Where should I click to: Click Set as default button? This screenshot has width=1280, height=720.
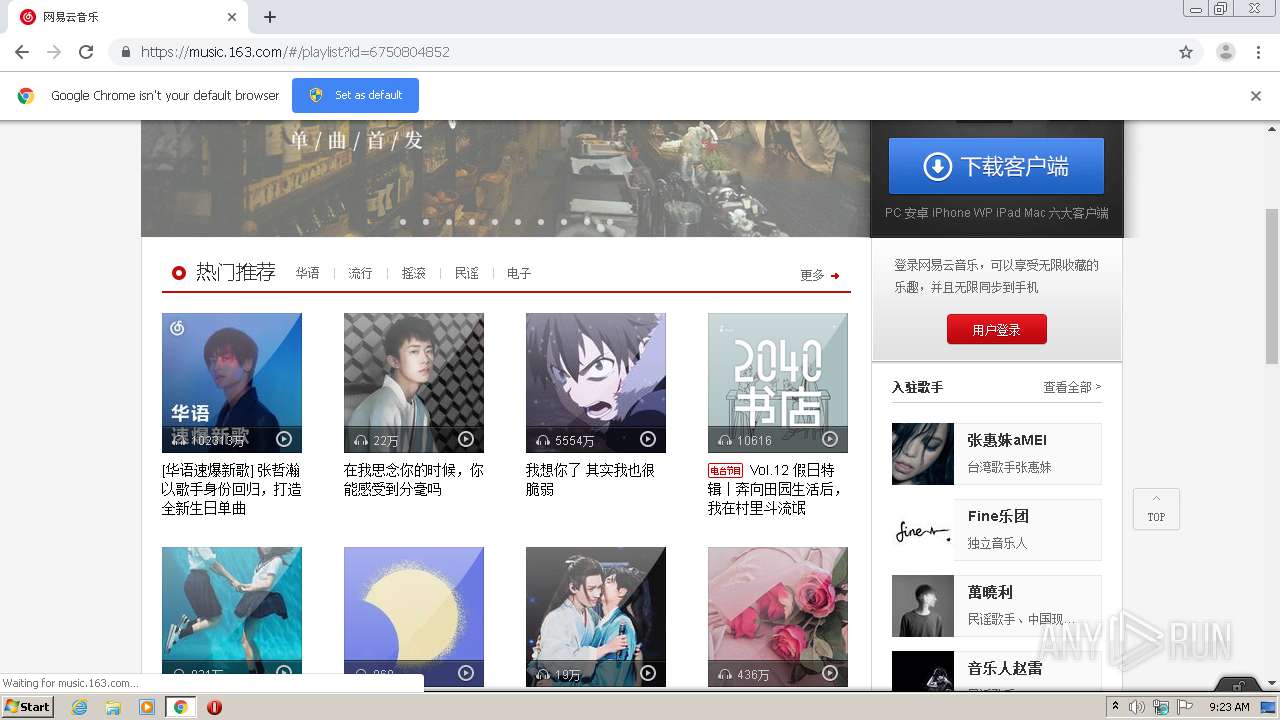click(x=355, y=95)
